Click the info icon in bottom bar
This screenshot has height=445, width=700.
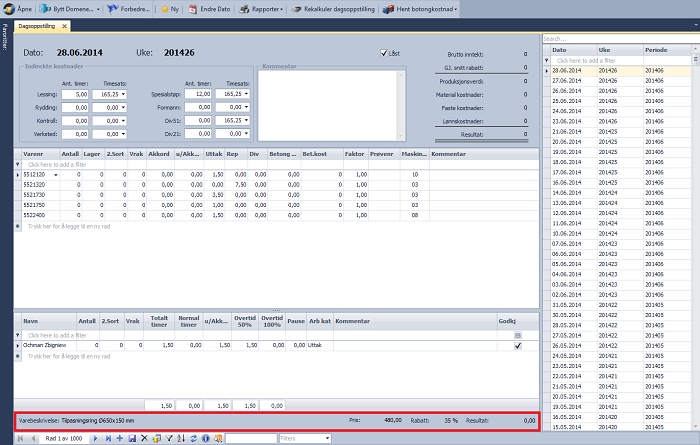click(x=204, y=438)
